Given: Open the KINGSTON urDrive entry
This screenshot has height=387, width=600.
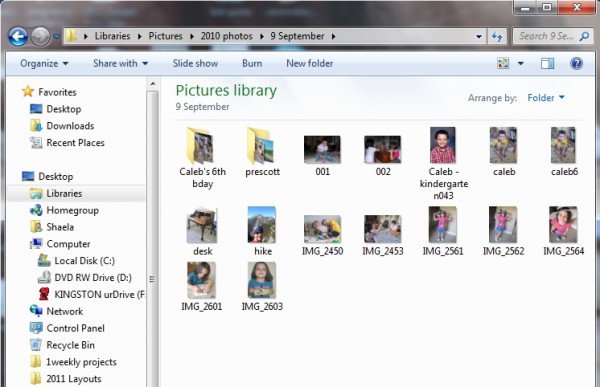Looking at the screenshot, I should click(91, 294).
